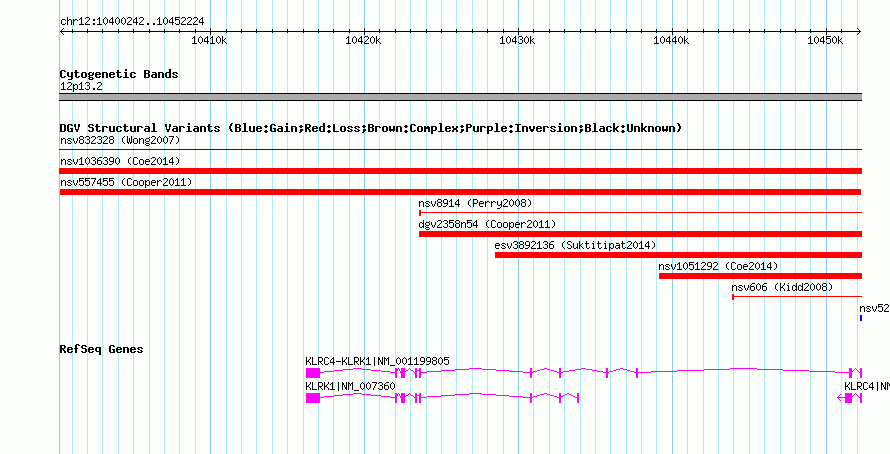Image resolution: width=890 pixels, height=454 pixels.
Task: Select the nsv8914 thin red line
Action: click(640, 213)
